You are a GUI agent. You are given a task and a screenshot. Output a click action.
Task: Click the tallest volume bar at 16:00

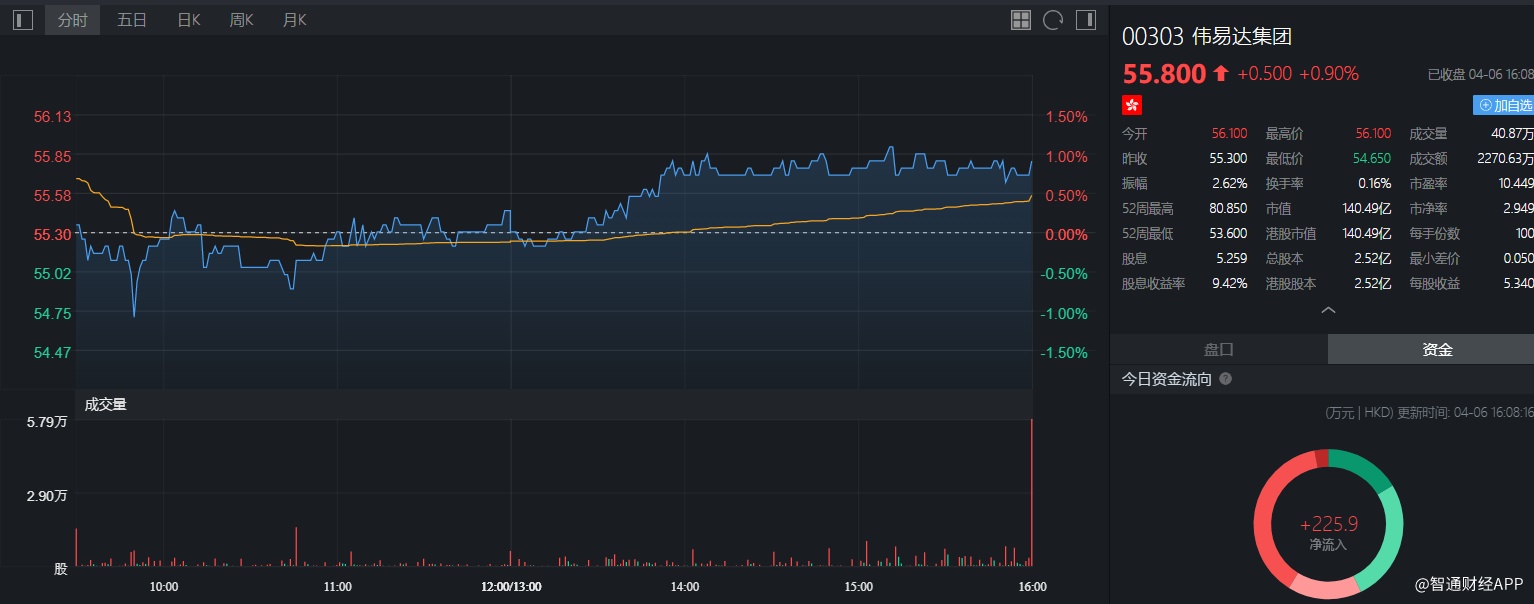coord(1031,490)
